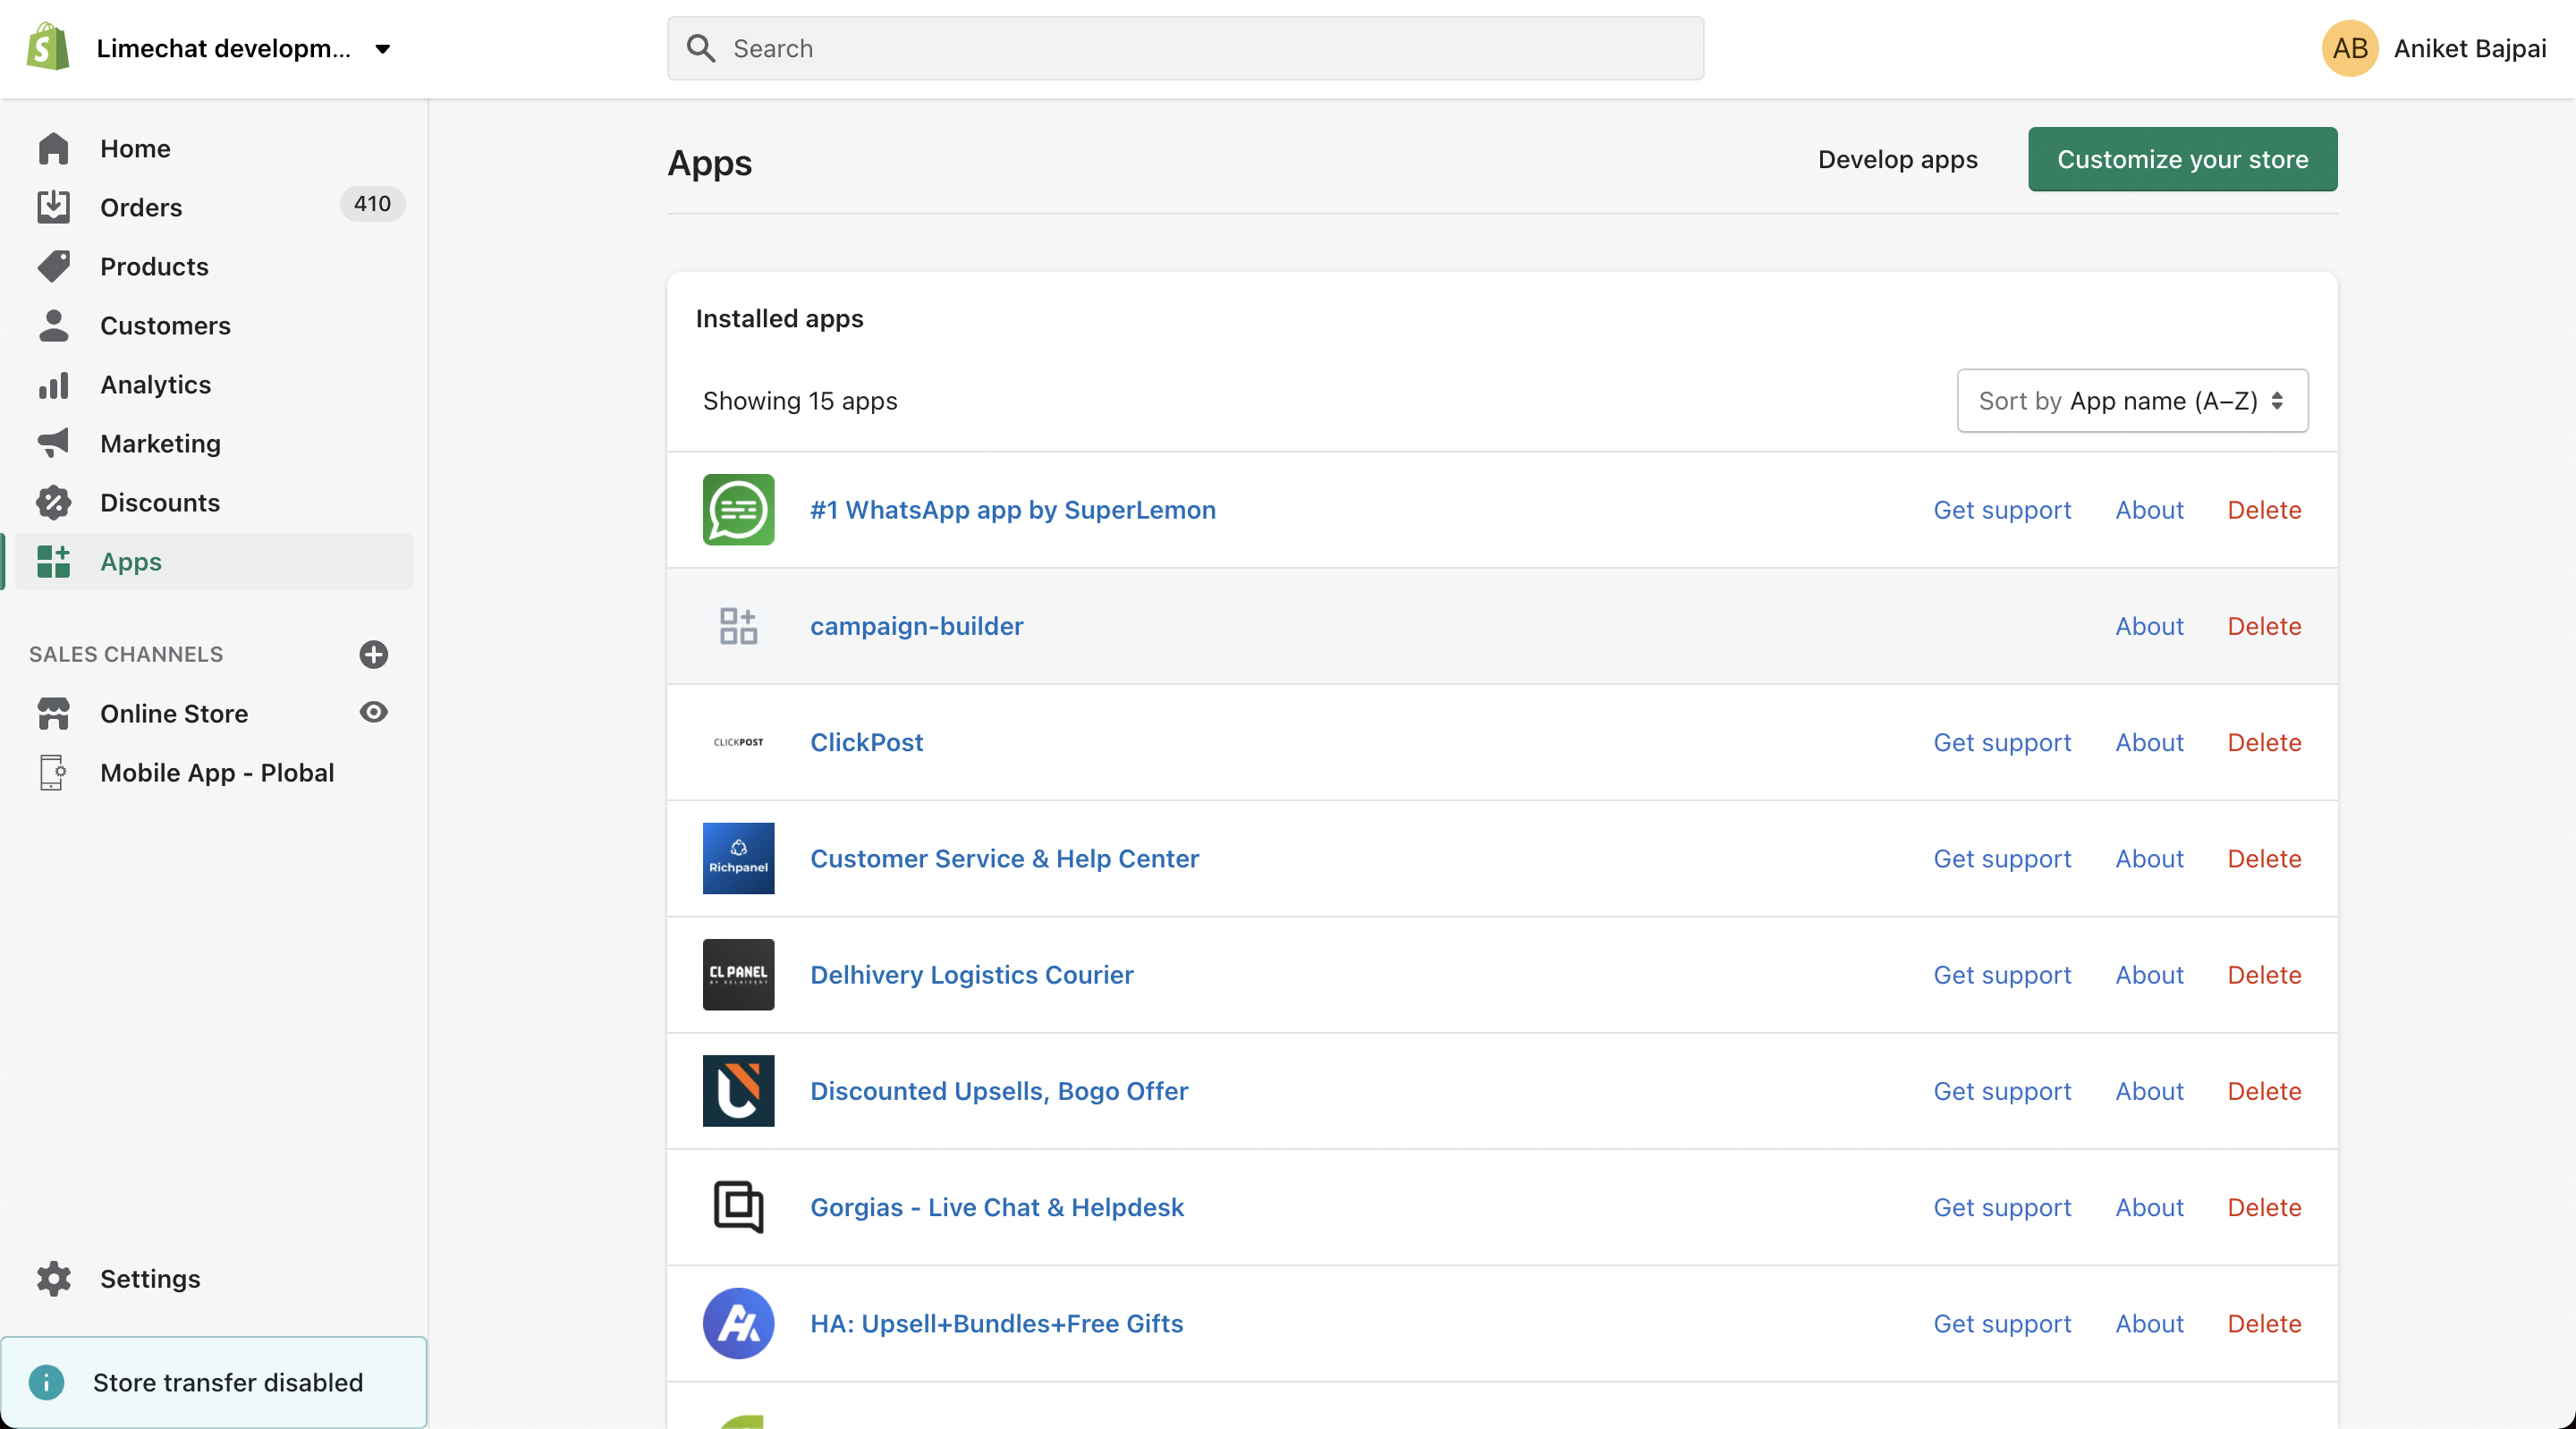Screen dimensions: 2576x1429
Task: Click the Store transfer disabled info icon
Action: (46, 1382)
